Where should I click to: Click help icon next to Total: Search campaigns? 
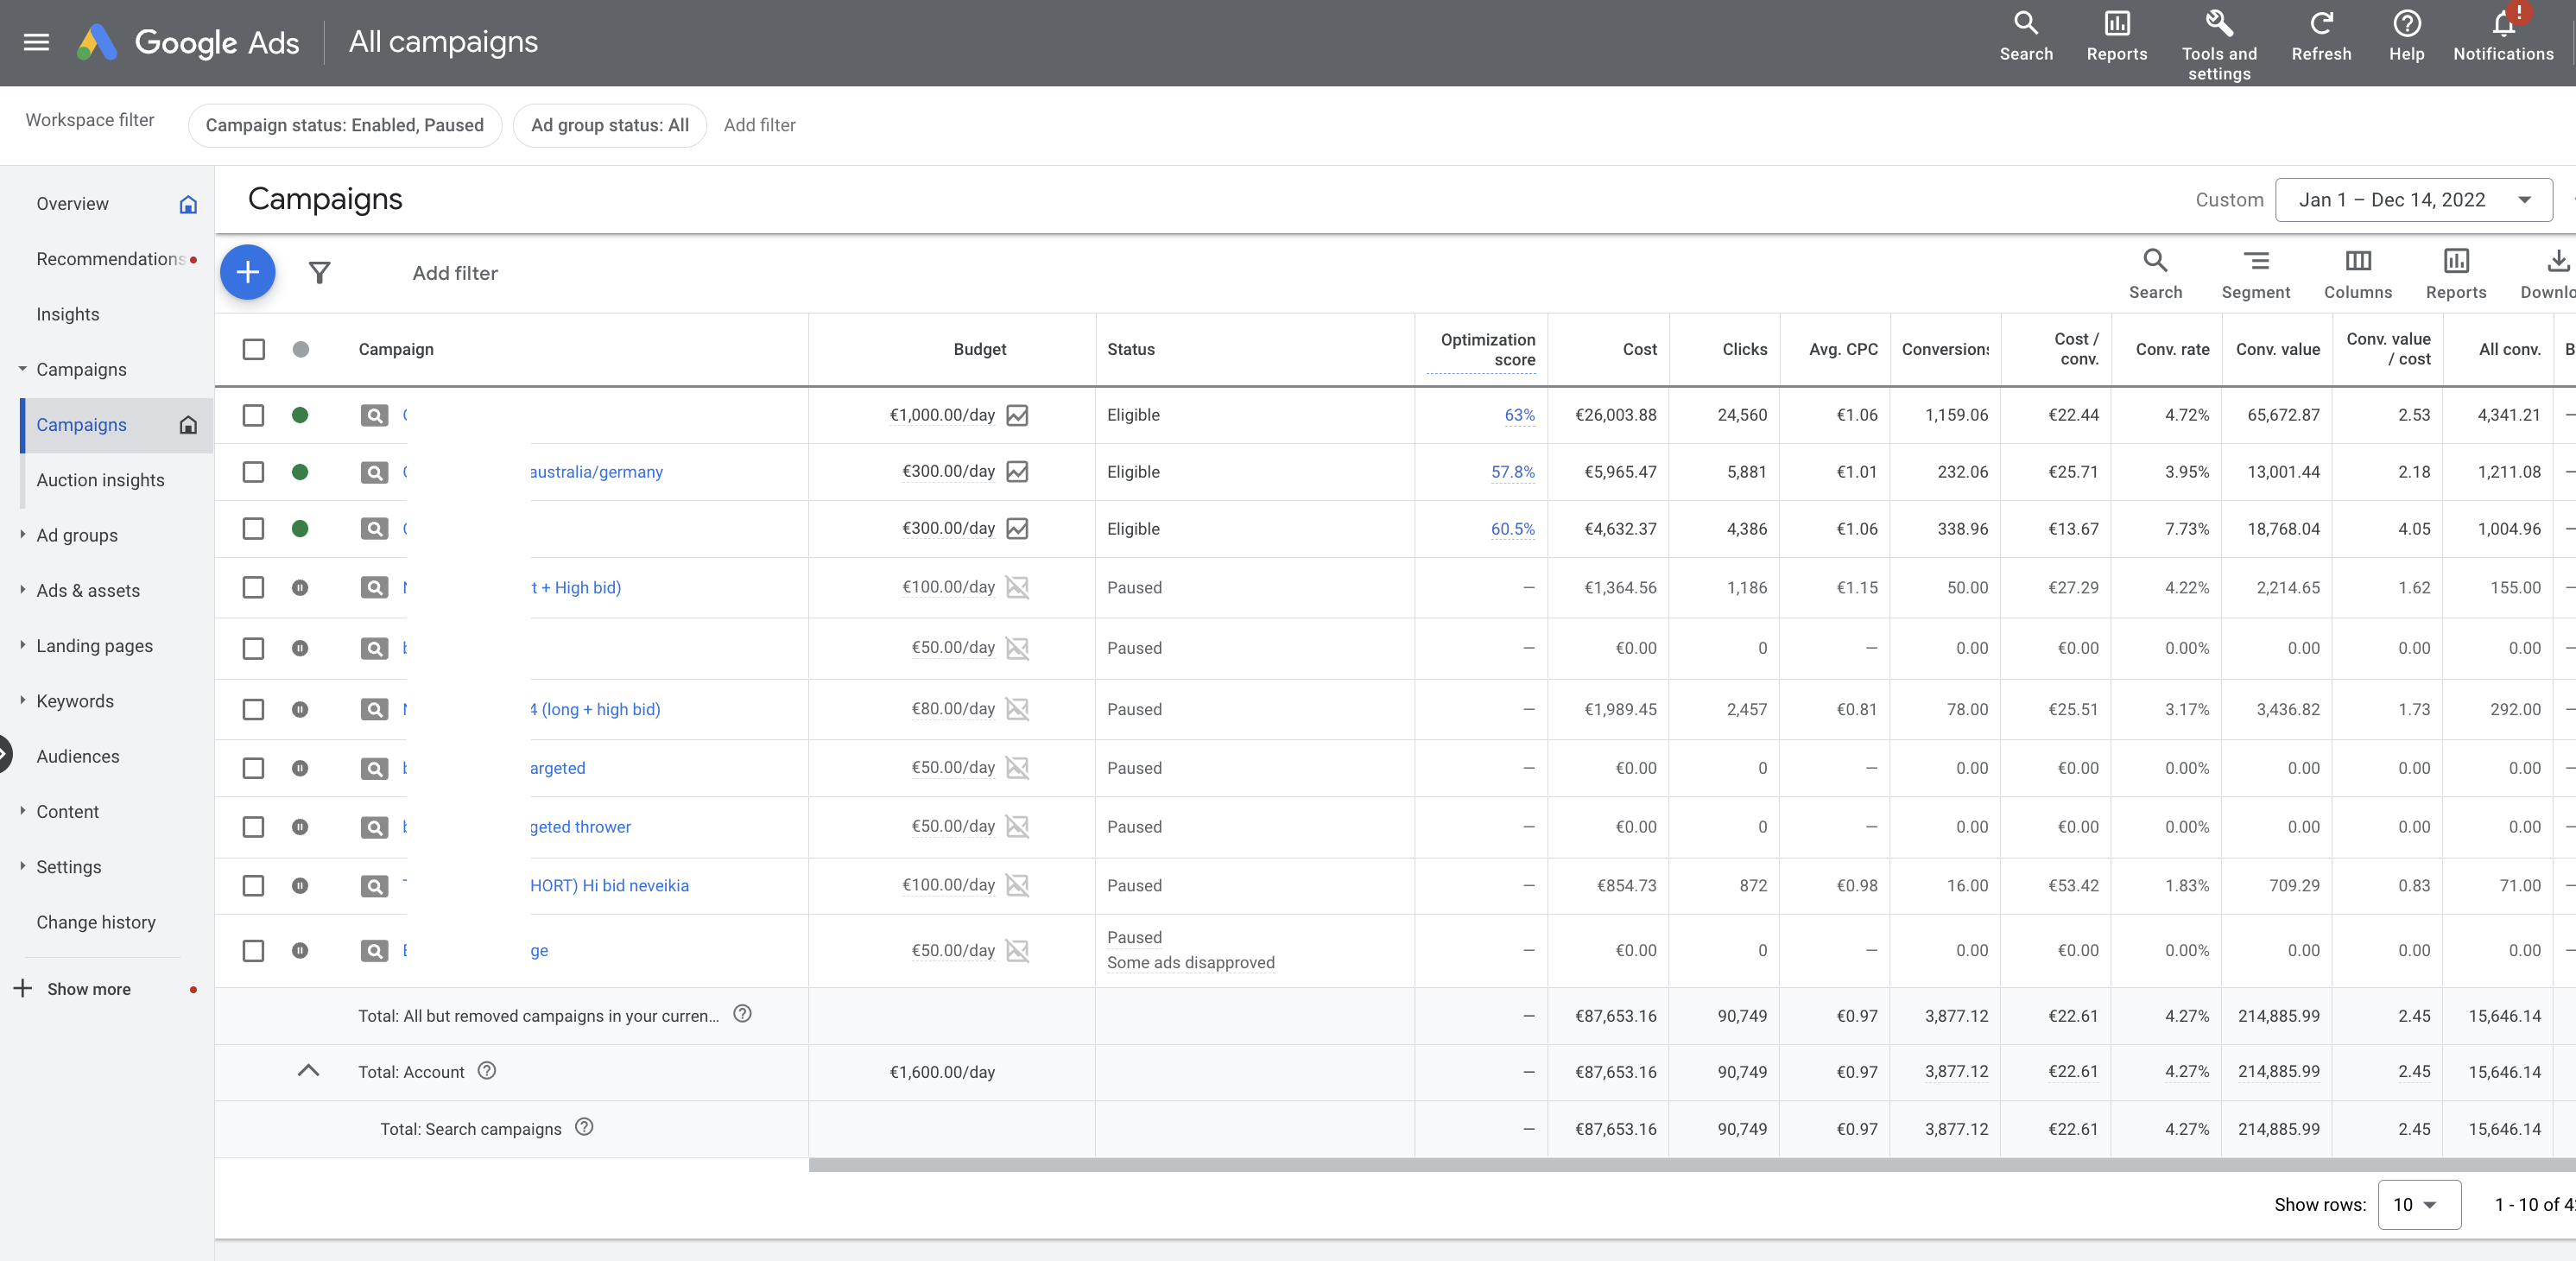point(584,1127)
